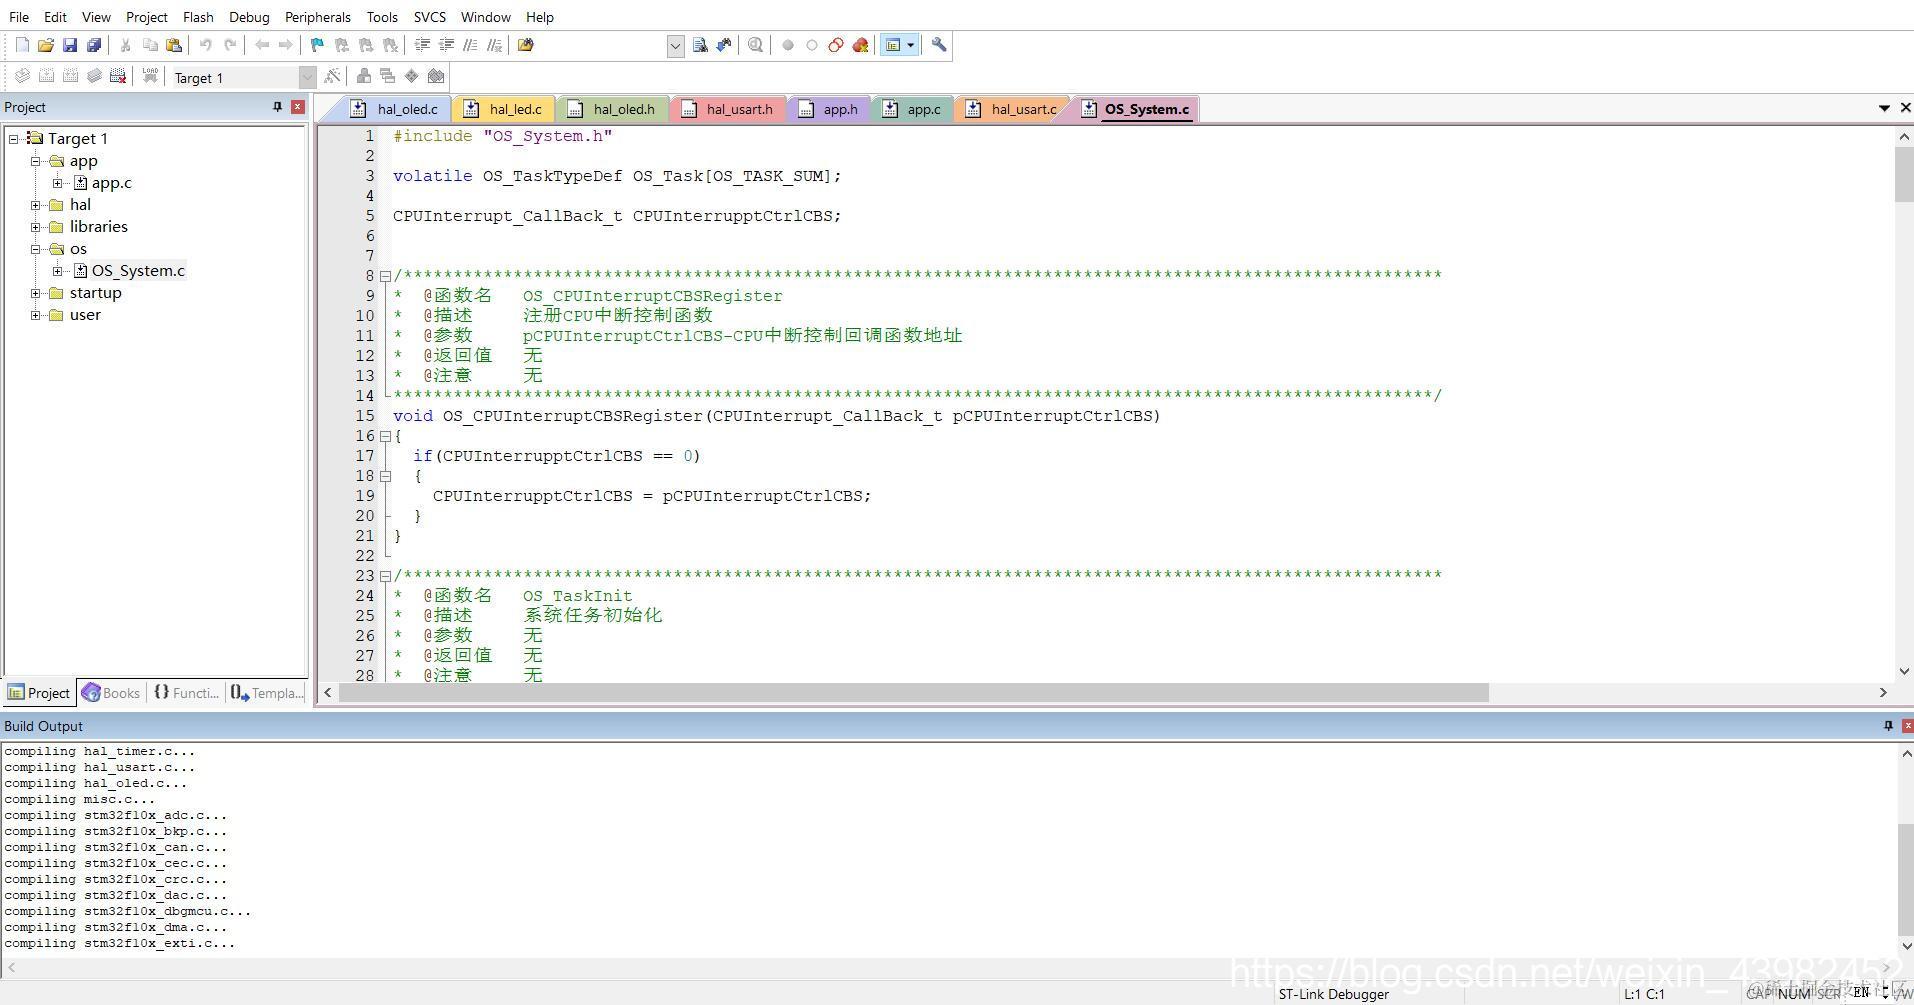This screenshot has height=1005, width=1914.
Task: Open Options for Target
Action: click(x=332, y=76)
